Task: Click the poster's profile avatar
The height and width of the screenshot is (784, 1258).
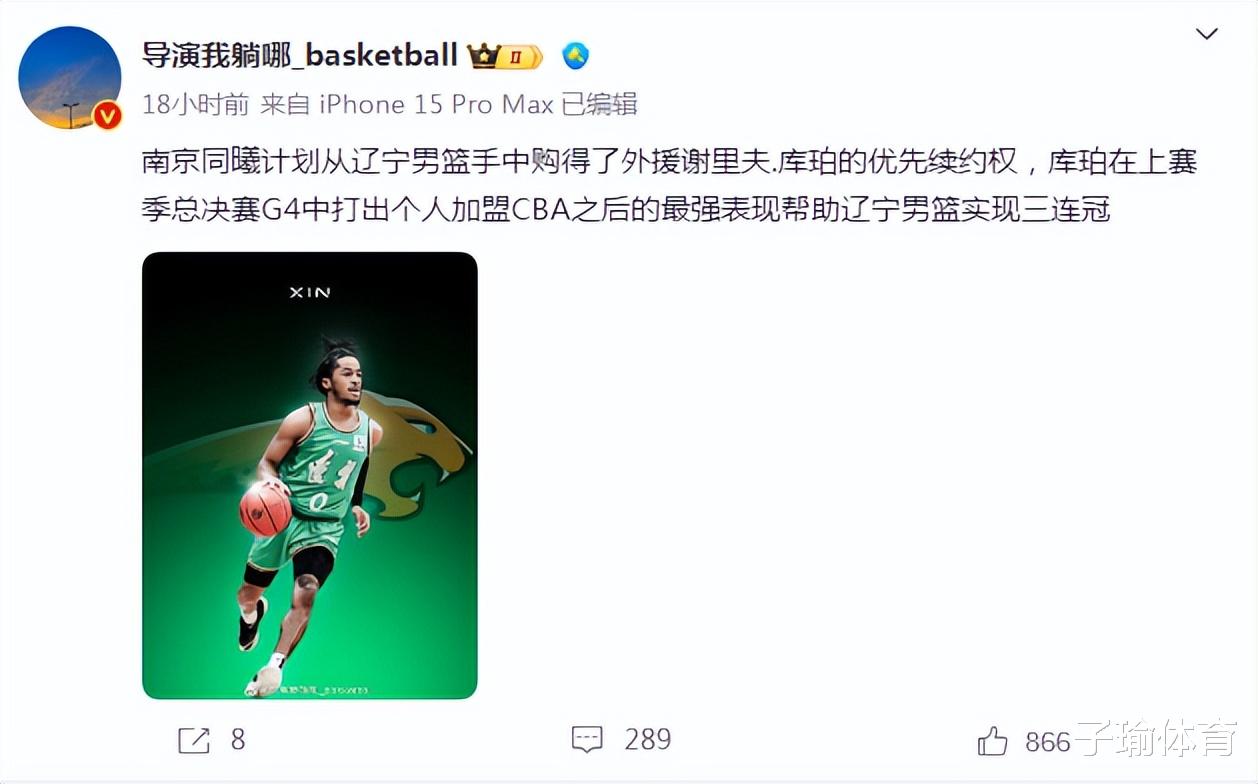Action: (70, 78)
